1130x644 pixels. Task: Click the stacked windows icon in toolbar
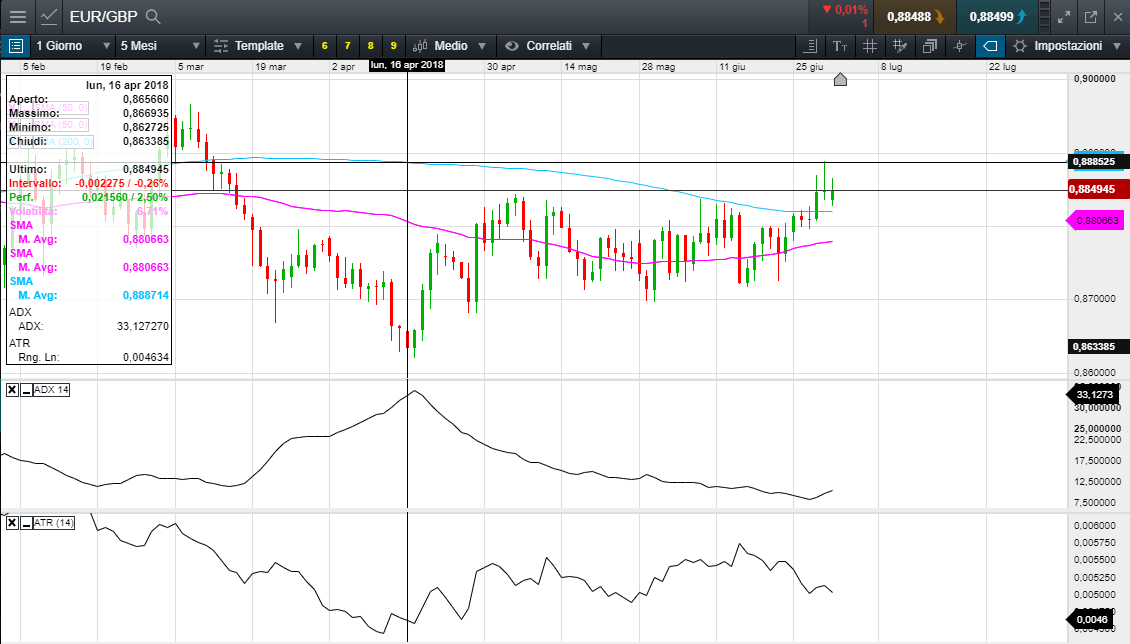point(930,46)
